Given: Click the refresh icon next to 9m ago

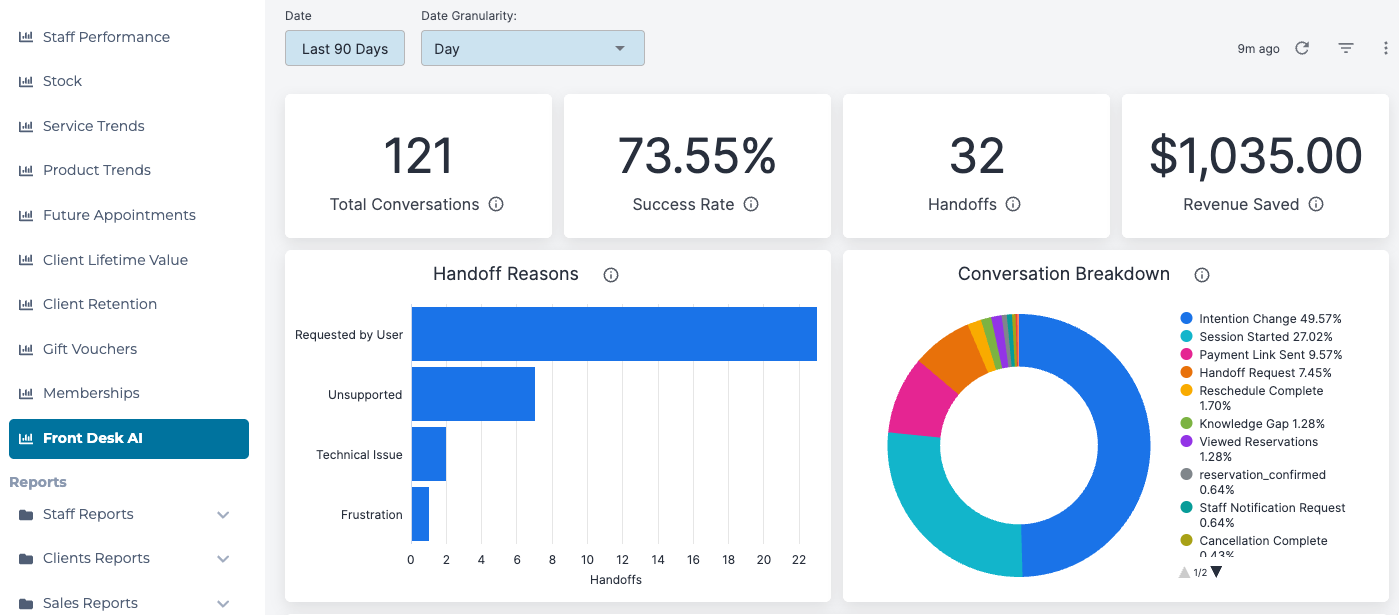Looking at the screenshot, I should point(1302,48).
